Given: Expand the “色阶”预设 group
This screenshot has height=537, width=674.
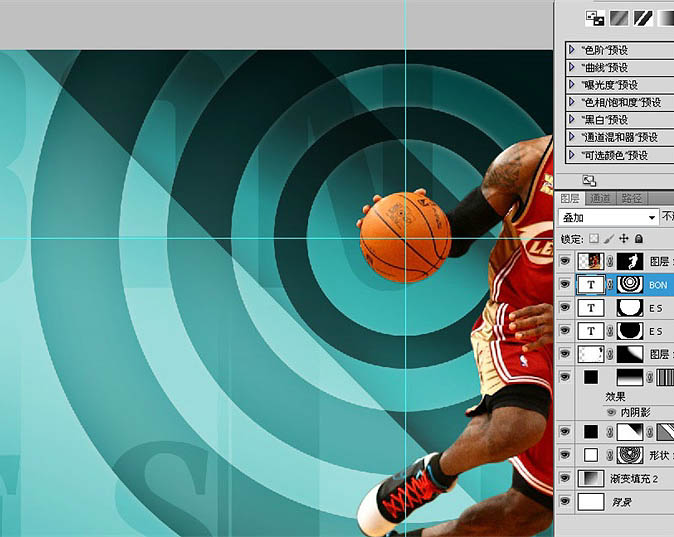Looking at the screenshot, I should 572,49.
